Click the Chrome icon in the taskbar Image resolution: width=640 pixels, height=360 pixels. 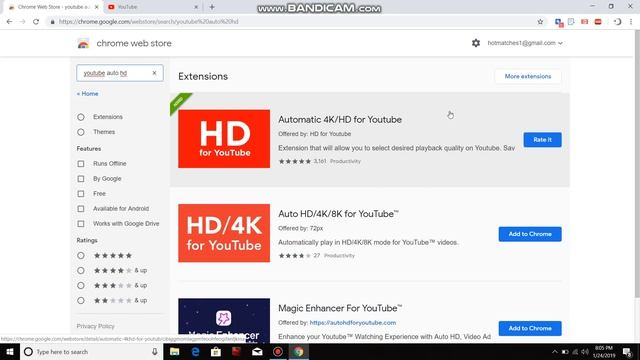tap(299, 351)
